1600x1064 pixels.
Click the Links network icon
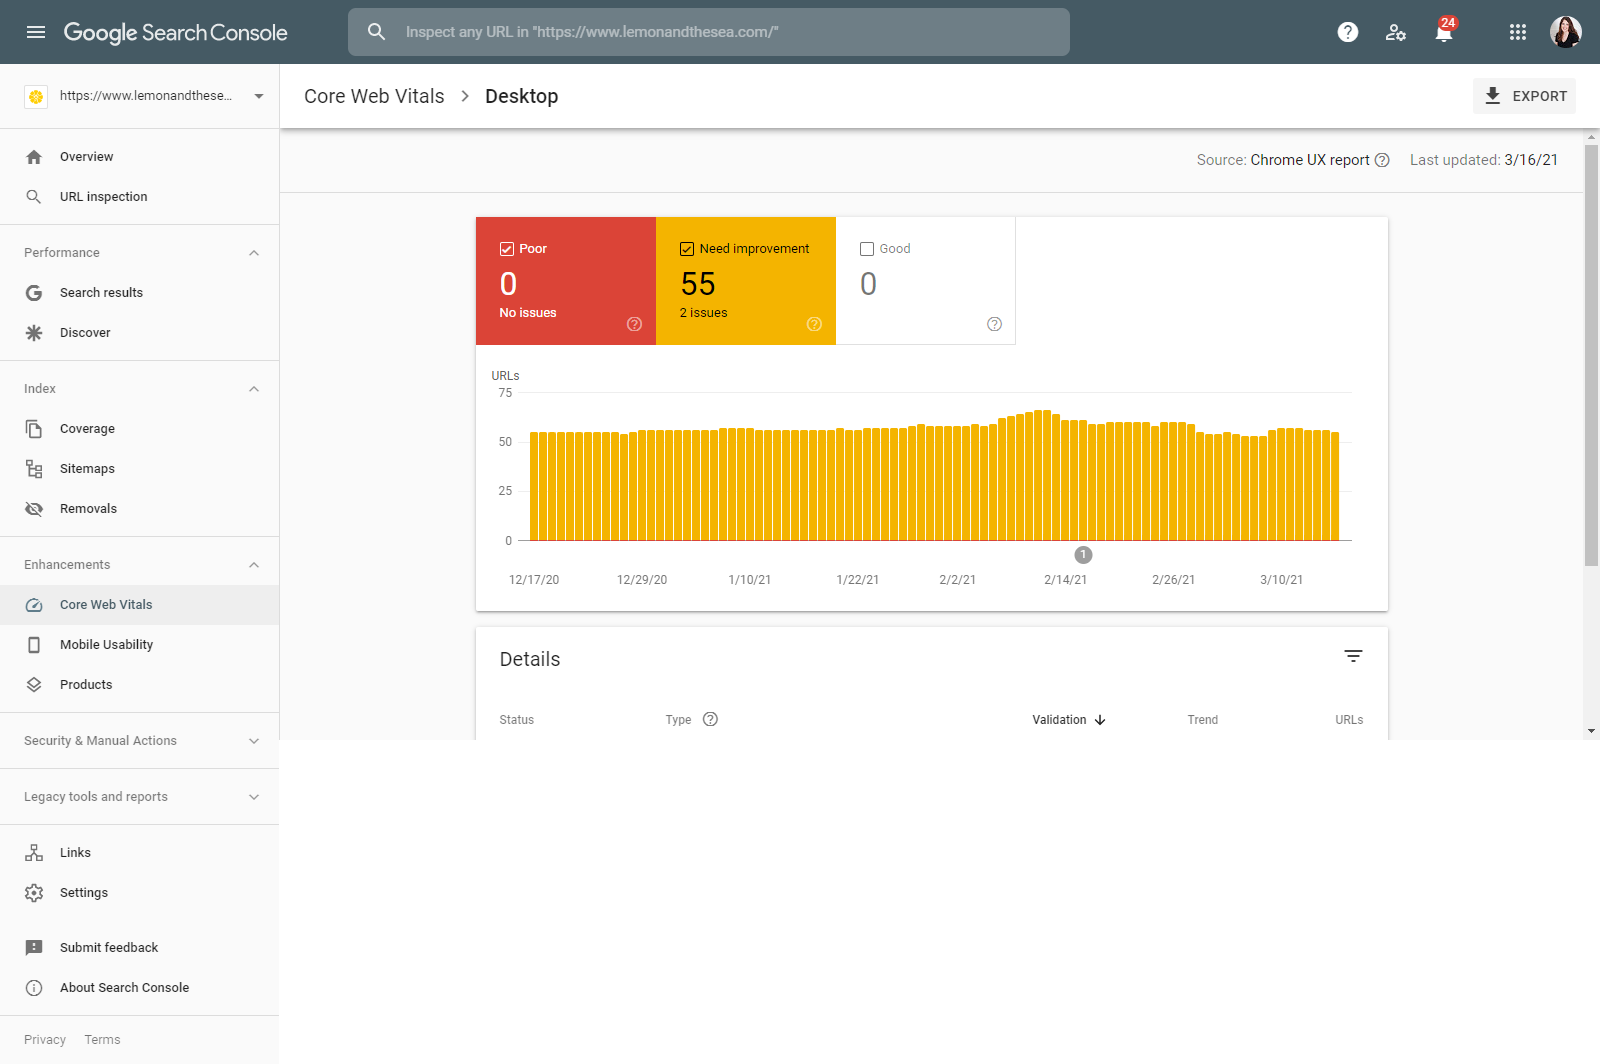(x=34, y=853)
